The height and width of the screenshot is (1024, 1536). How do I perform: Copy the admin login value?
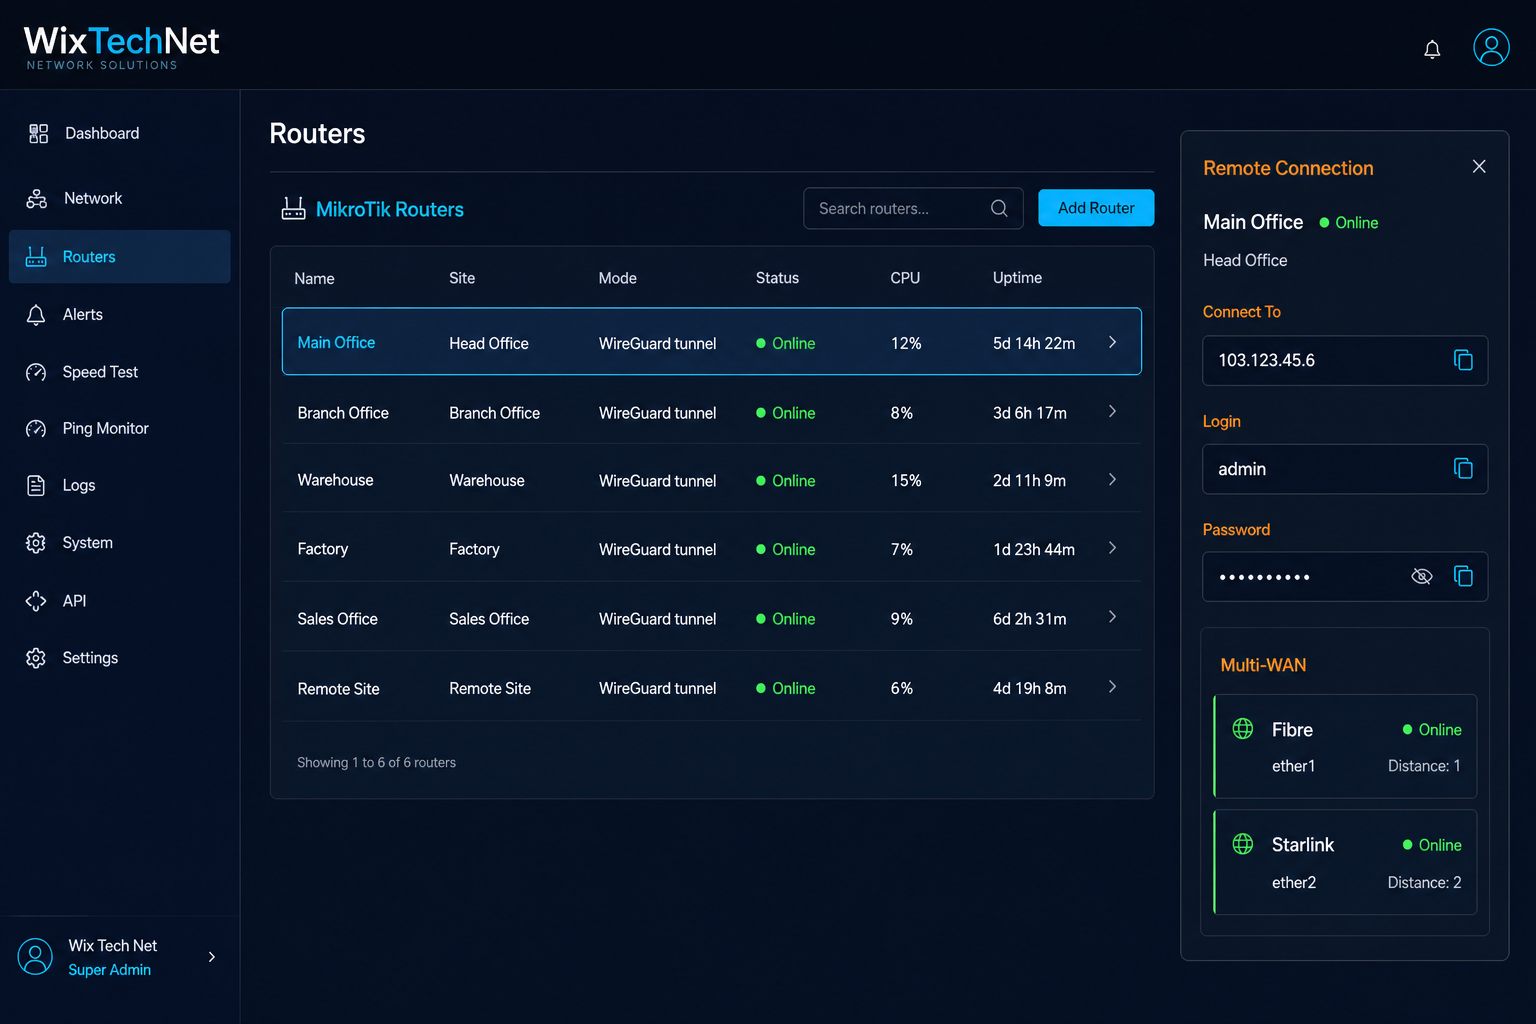(1463, 468)
